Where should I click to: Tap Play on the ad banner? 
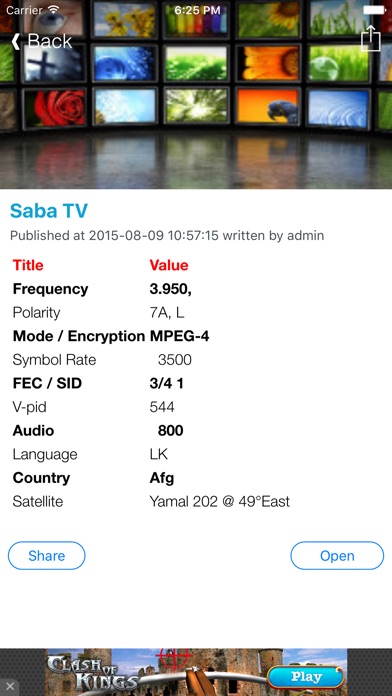[306, 677]
